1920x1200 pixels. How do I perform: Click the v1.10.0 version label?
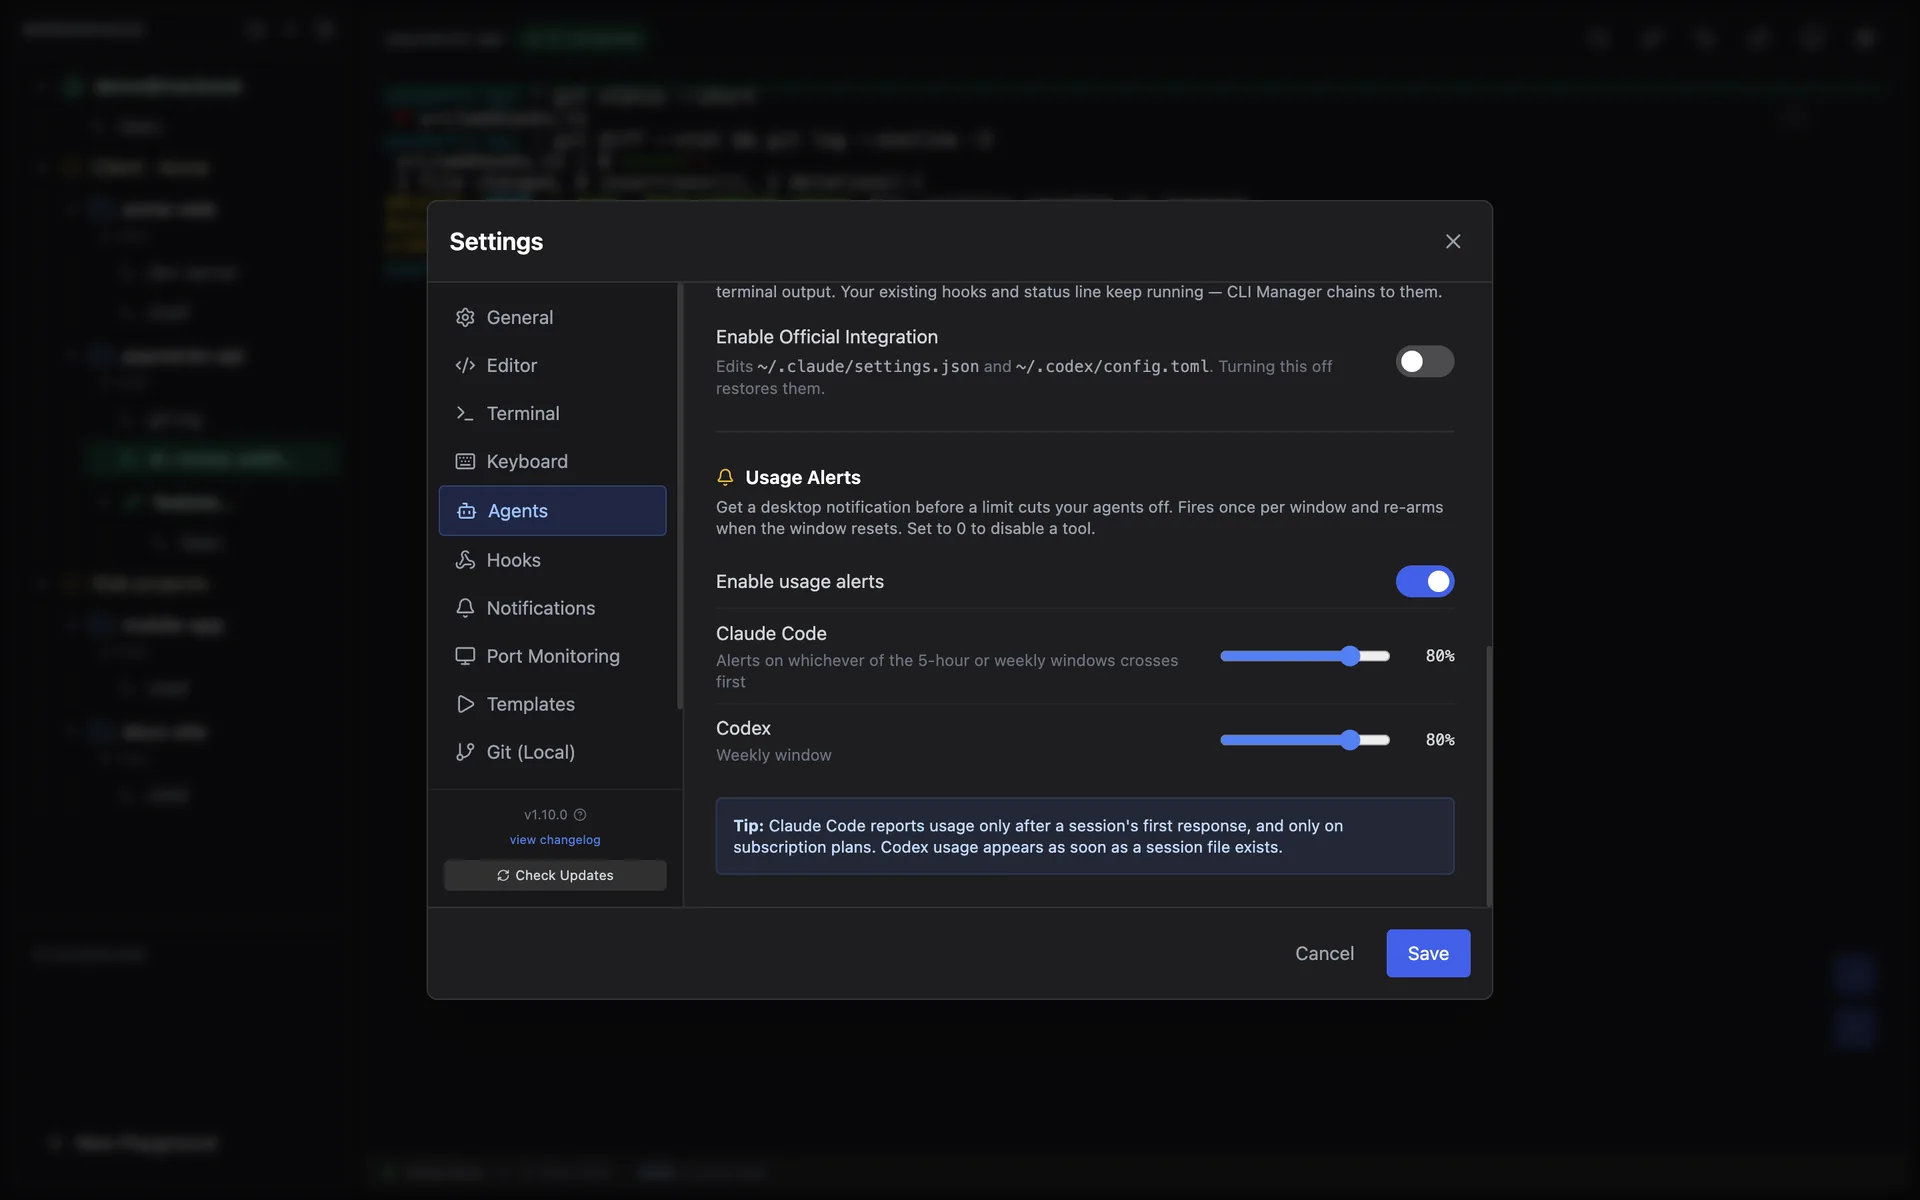[x=545, y=815]
